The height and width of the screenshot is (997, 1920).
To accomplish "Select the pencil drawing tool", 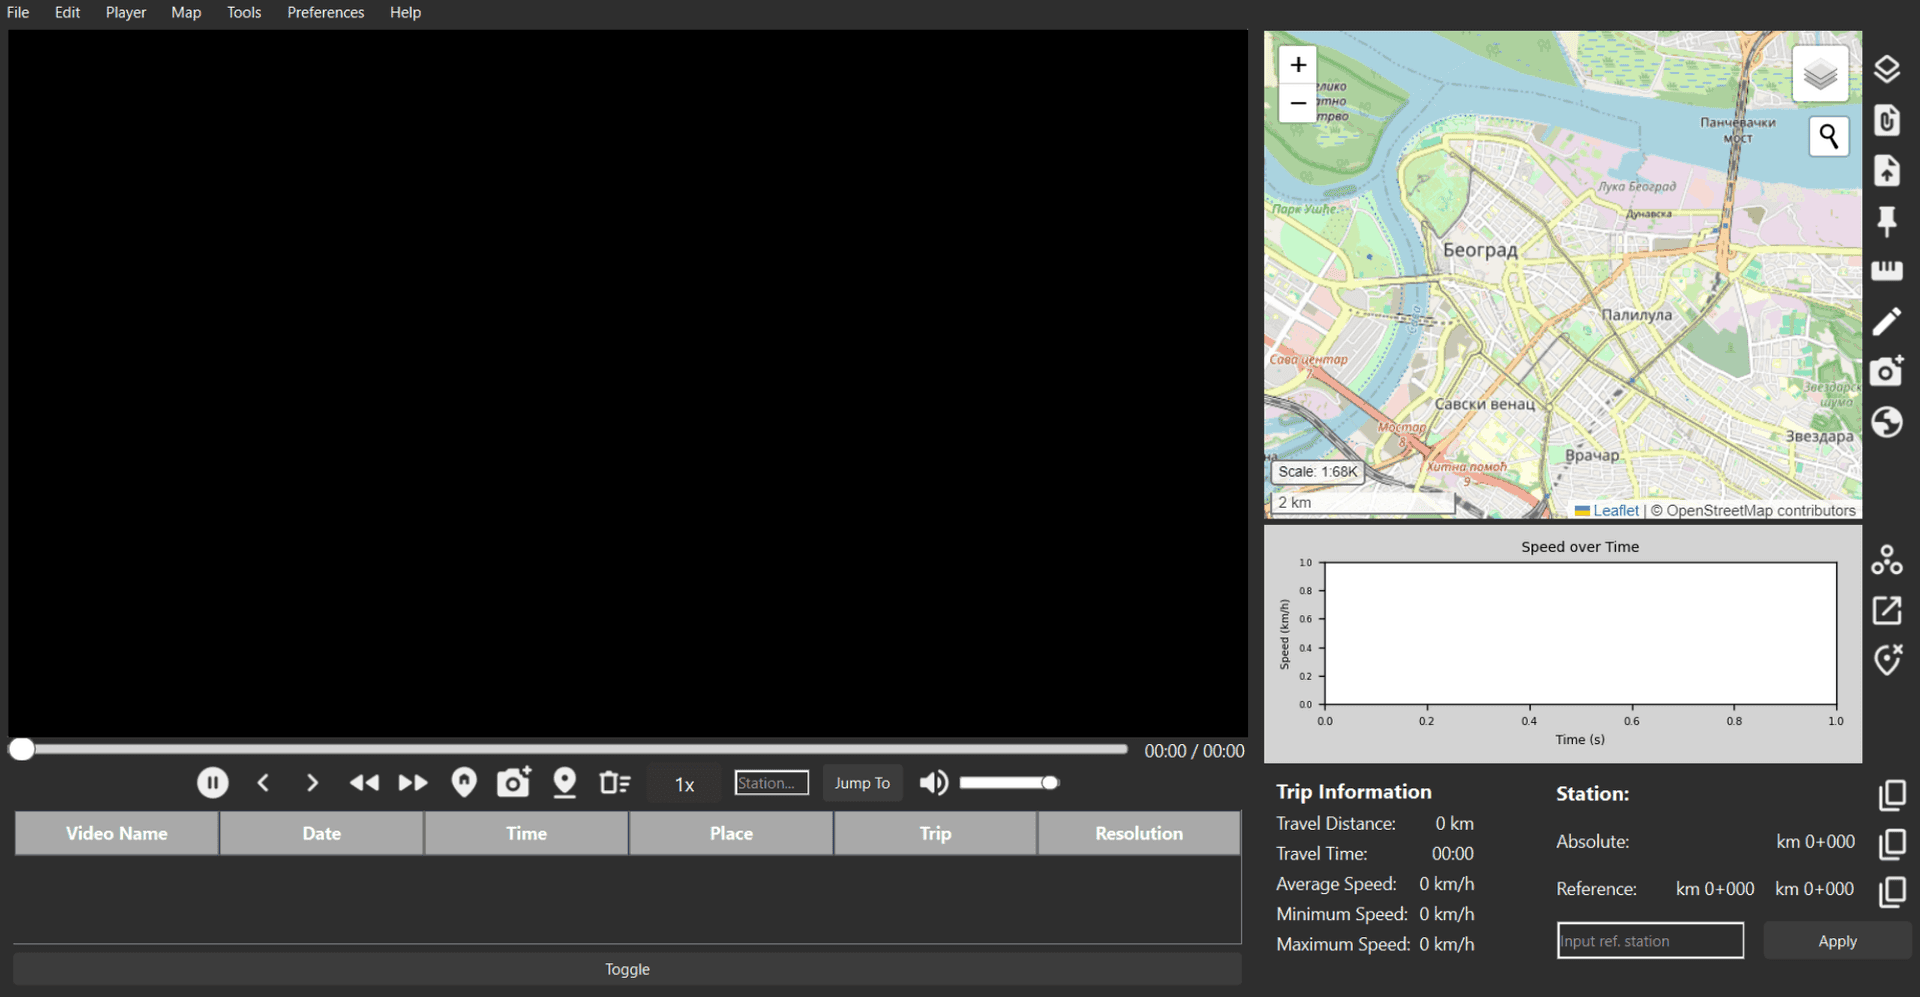I will (1889, 321).
